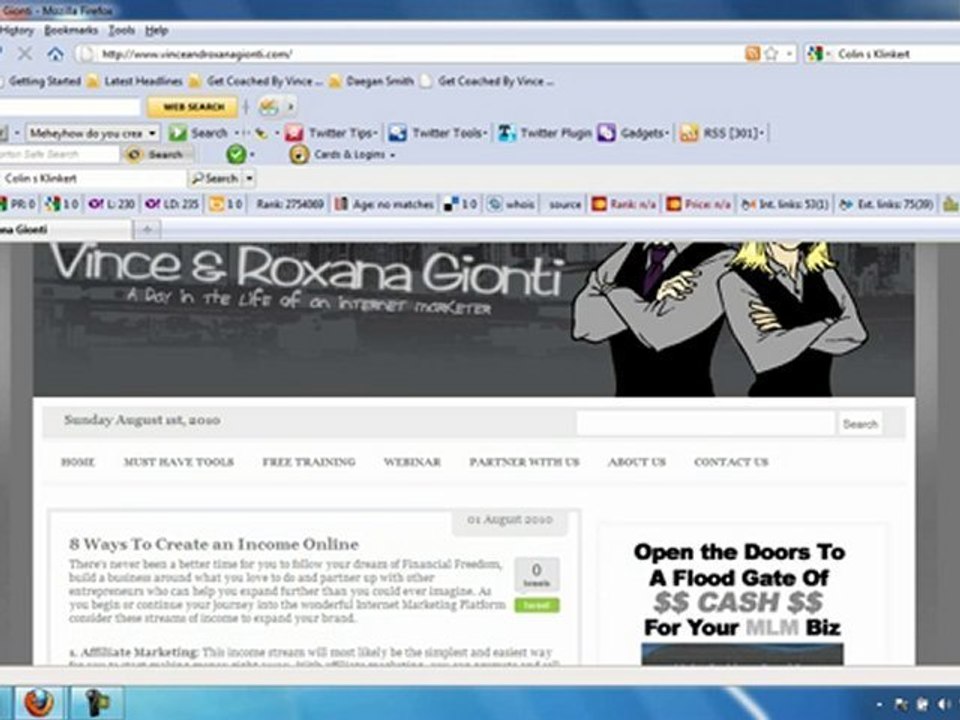Image resolution: width=960 pixels, height=720 pixels.
Task: Click the Open the Doors To Flood Gate ad
Action: [x=740, y=602]
